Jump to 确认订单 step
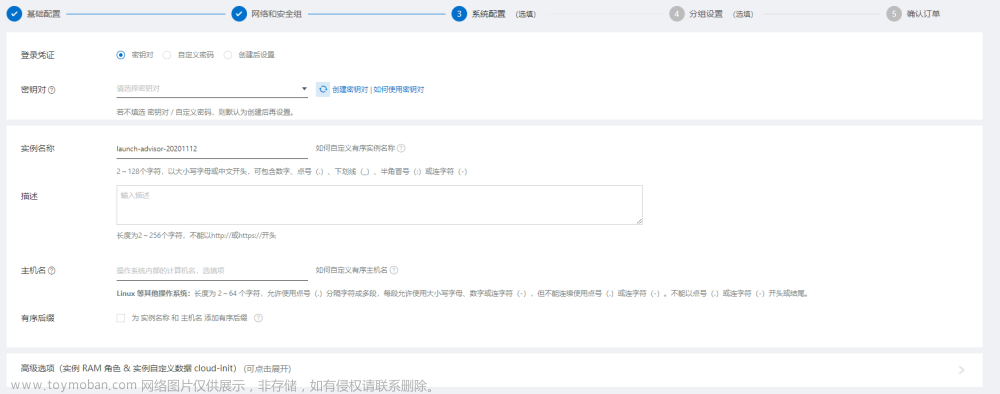 tap(923, 14)
